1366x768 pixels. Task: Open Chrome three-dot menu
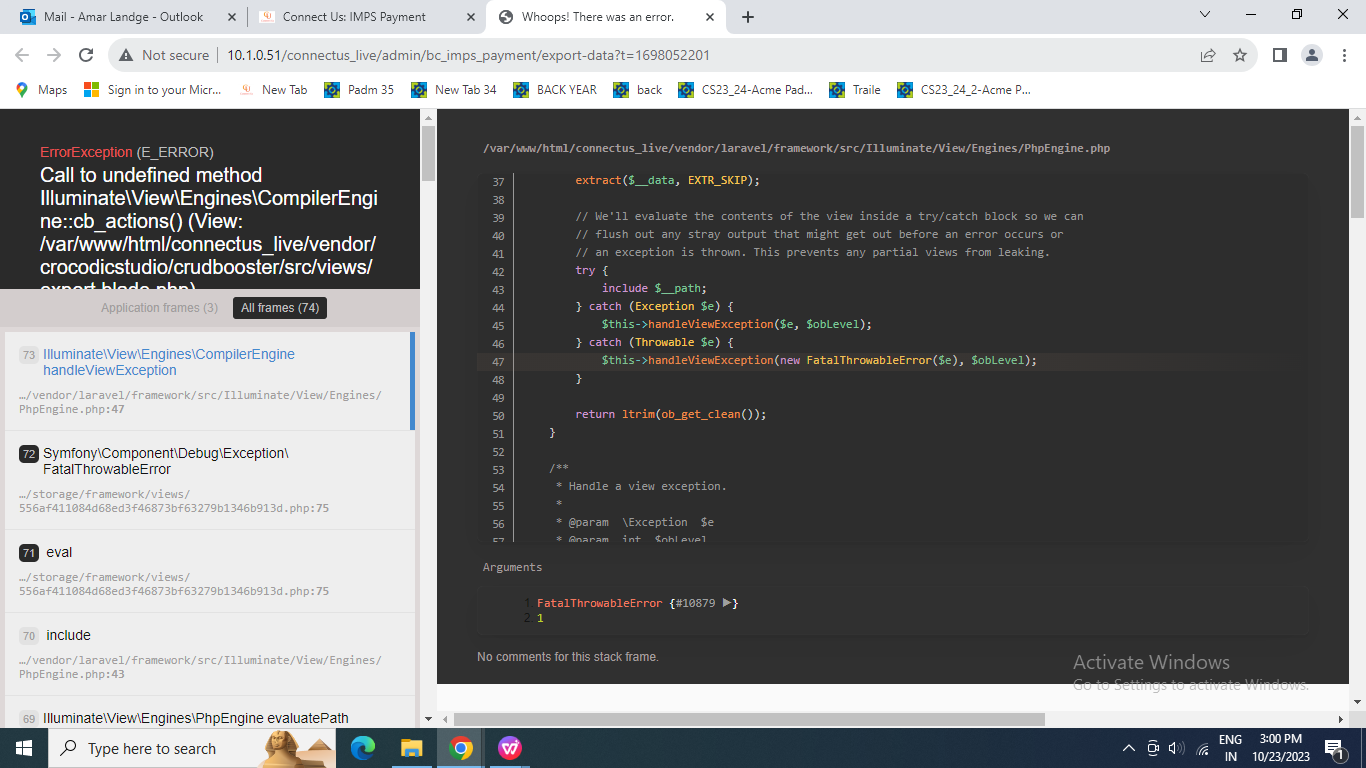click(x=1343, y=55)
